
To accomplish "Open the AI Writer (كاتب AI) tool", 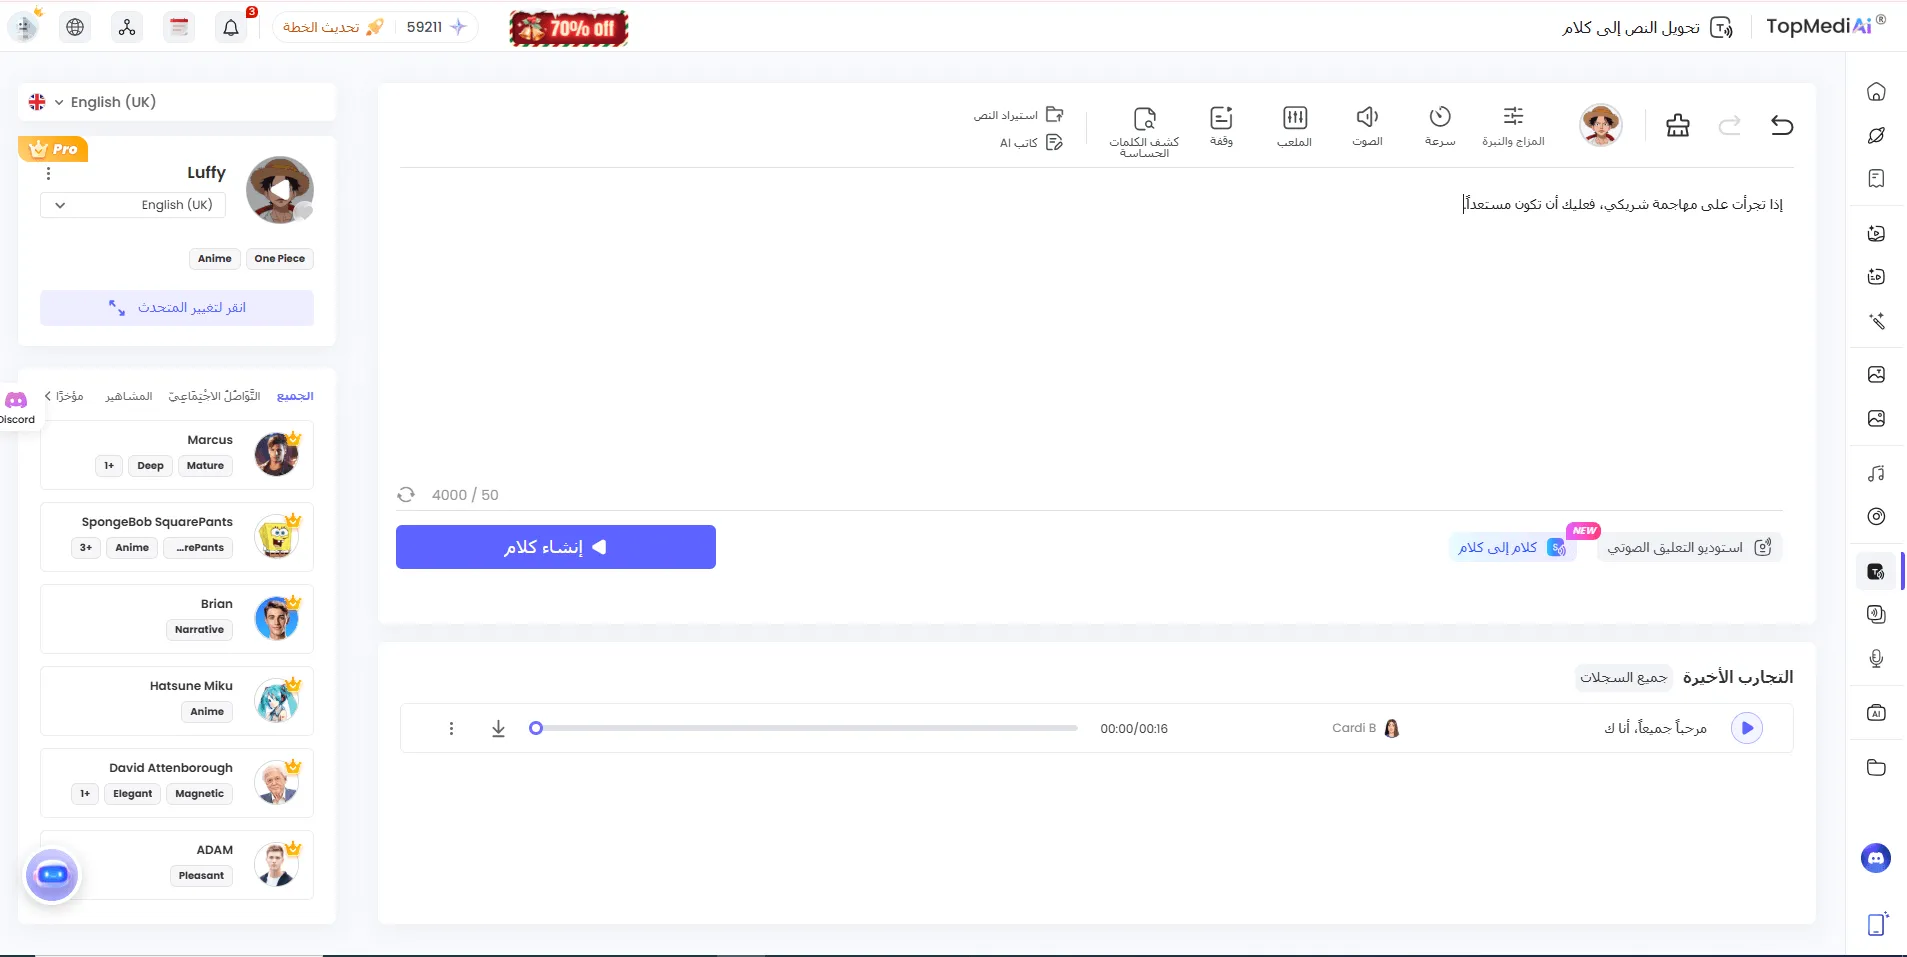I will pos(1032,143).
